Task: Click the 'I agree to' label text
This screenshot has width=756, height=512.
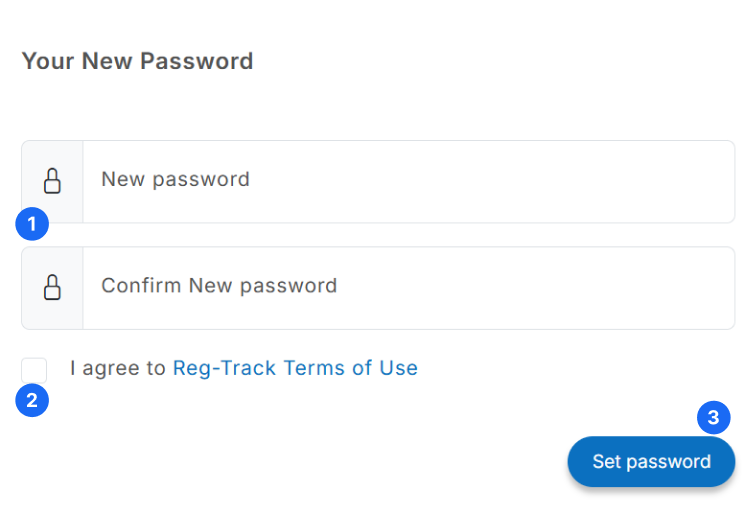Action: click(118, 368)
